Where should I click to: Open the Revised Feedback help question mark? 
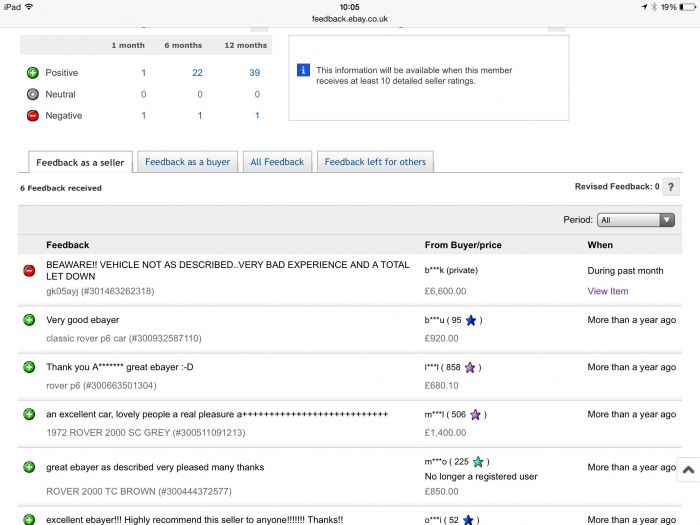[x=671, y=187]
